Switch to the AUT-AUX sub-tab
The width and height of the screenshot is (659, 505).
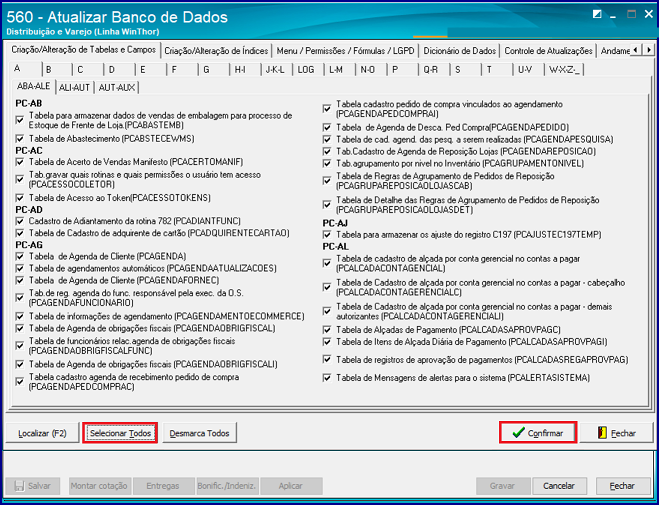click(117, 88)
